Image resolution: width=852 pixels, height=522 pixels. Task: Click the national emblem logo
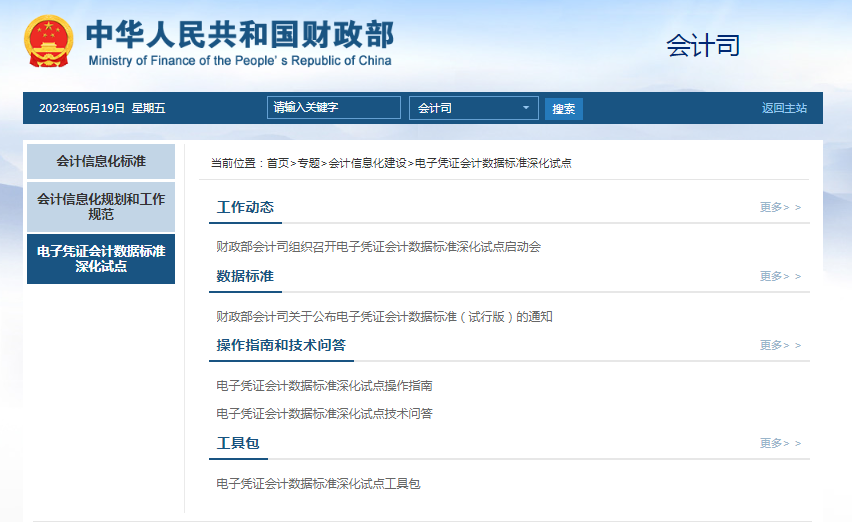click(49, 41)
